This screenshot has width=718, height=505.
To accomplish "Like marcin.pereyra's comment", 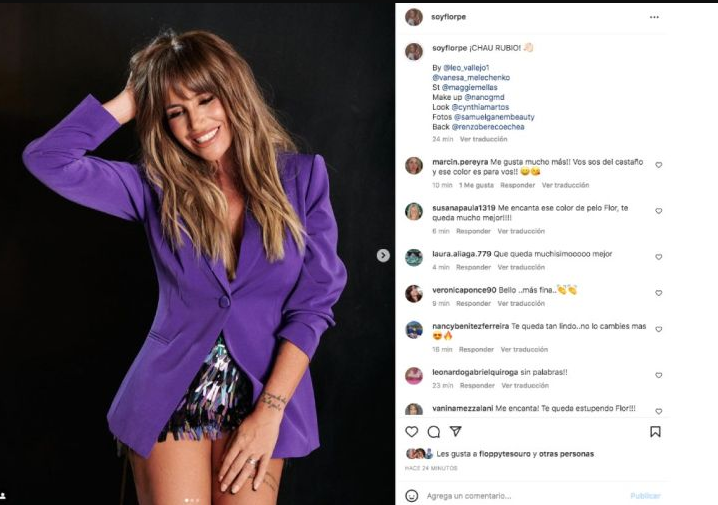I will click(658, 165).
